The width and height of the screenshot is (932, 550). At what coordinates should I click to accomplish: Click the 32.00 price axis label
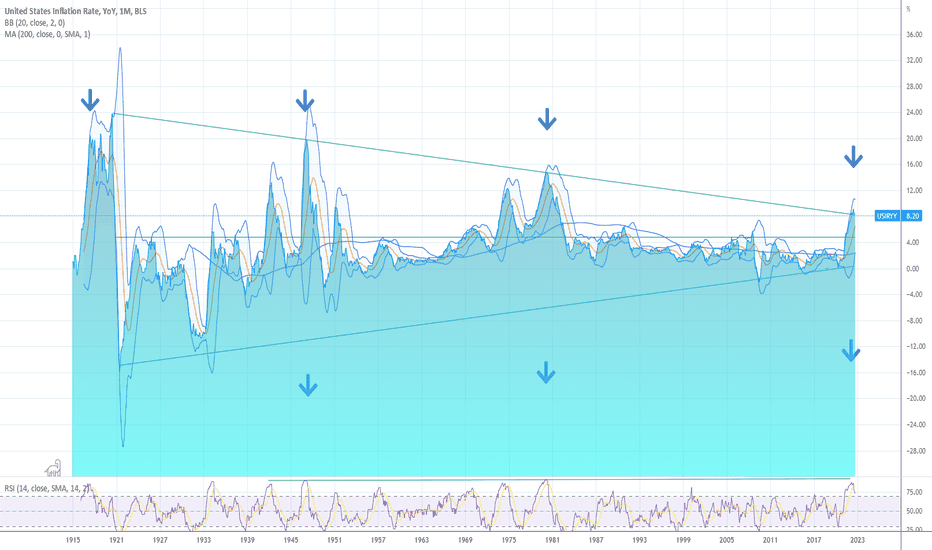(x=914, y=60)
